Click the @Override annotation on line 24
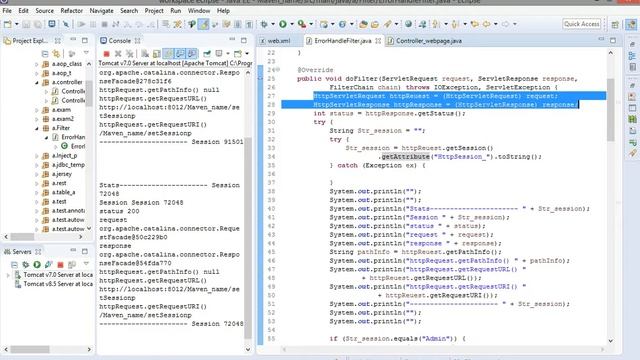This screenshot has width=640, height=360. (x=315, y=70)
